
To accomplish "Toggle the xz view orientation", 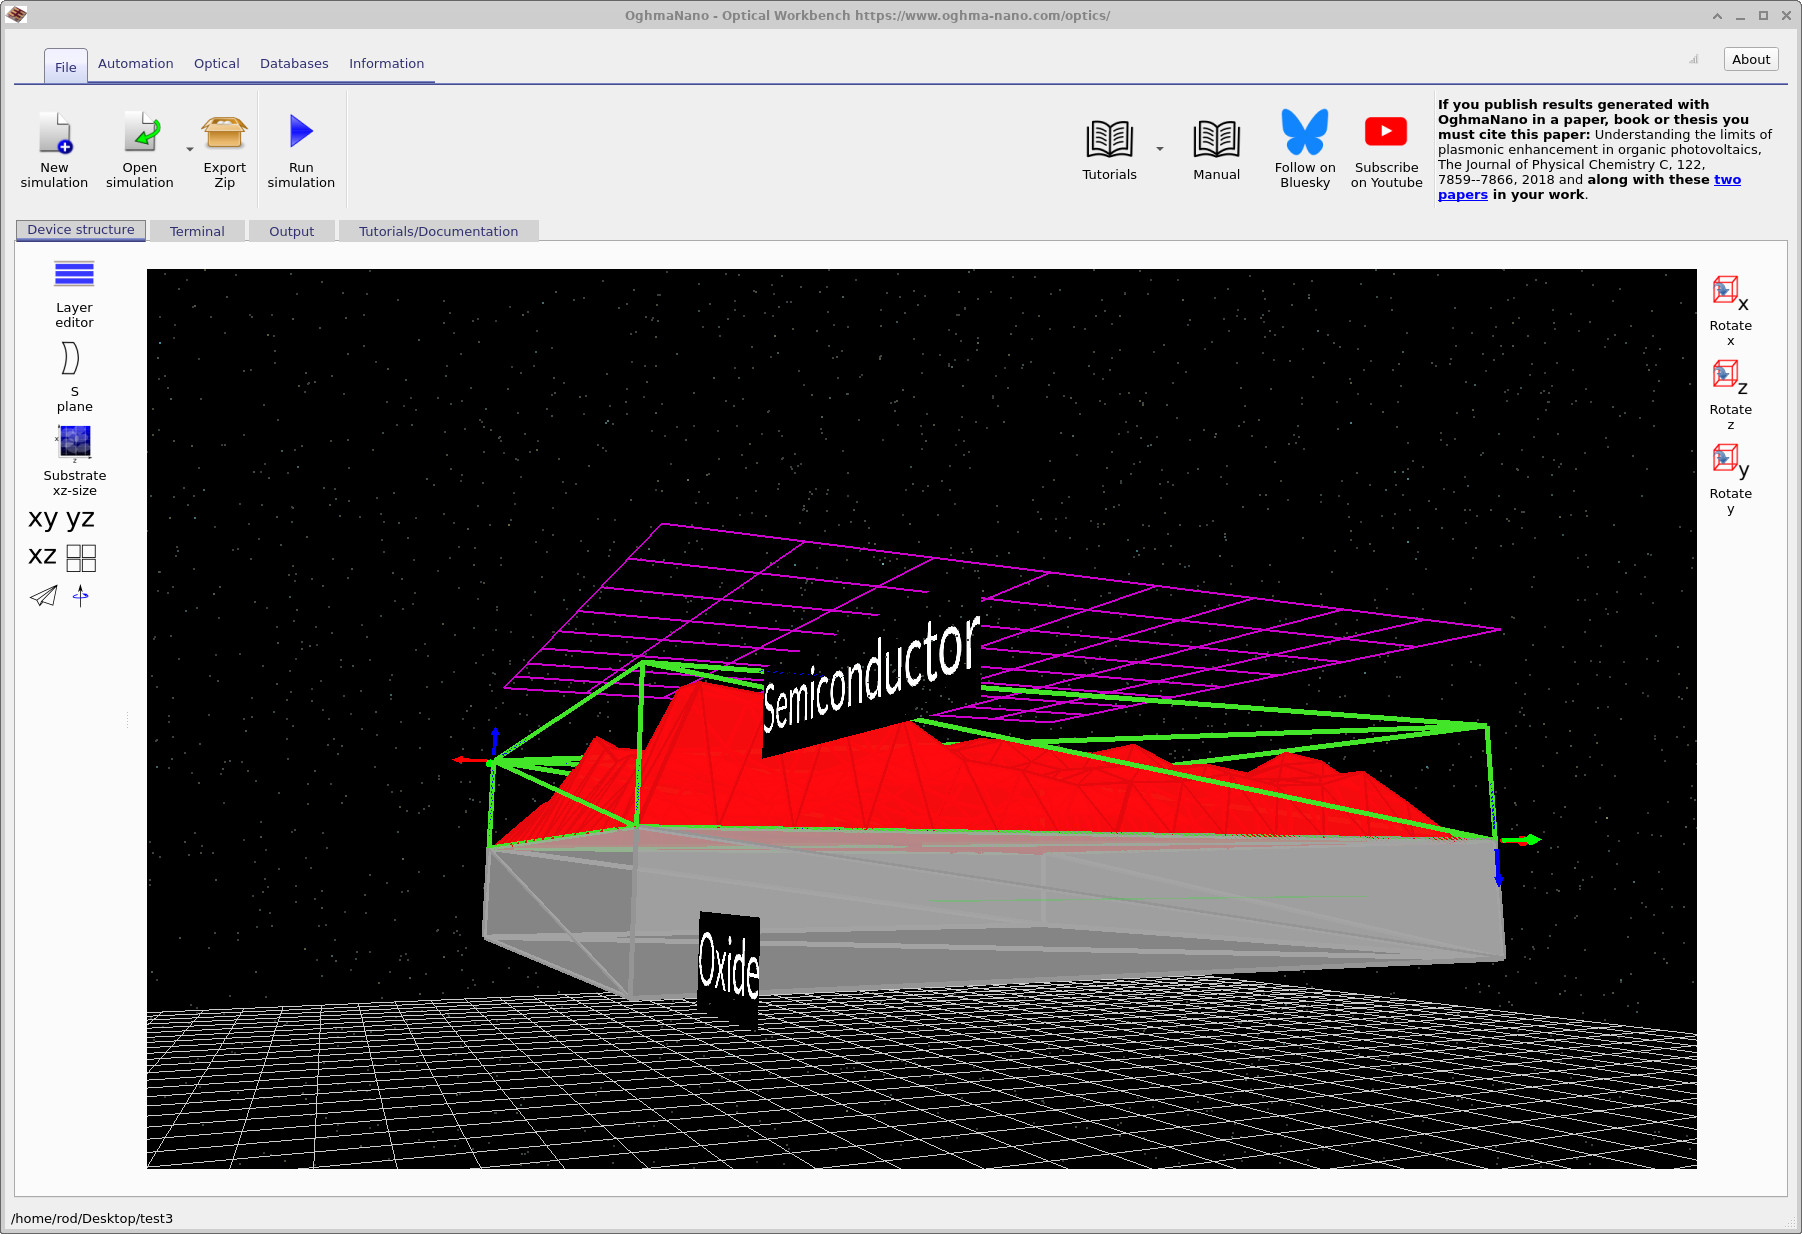I will click(x=41, y=556).
